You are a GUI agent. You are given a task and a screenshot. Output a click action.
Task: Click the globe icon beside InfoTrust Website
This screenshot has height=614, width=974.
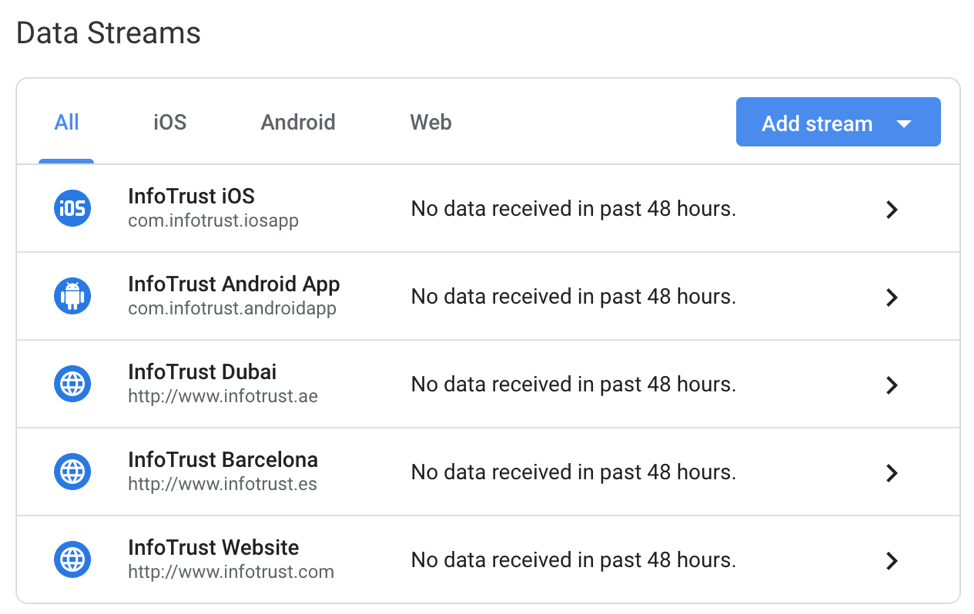(x=72, y=560)
